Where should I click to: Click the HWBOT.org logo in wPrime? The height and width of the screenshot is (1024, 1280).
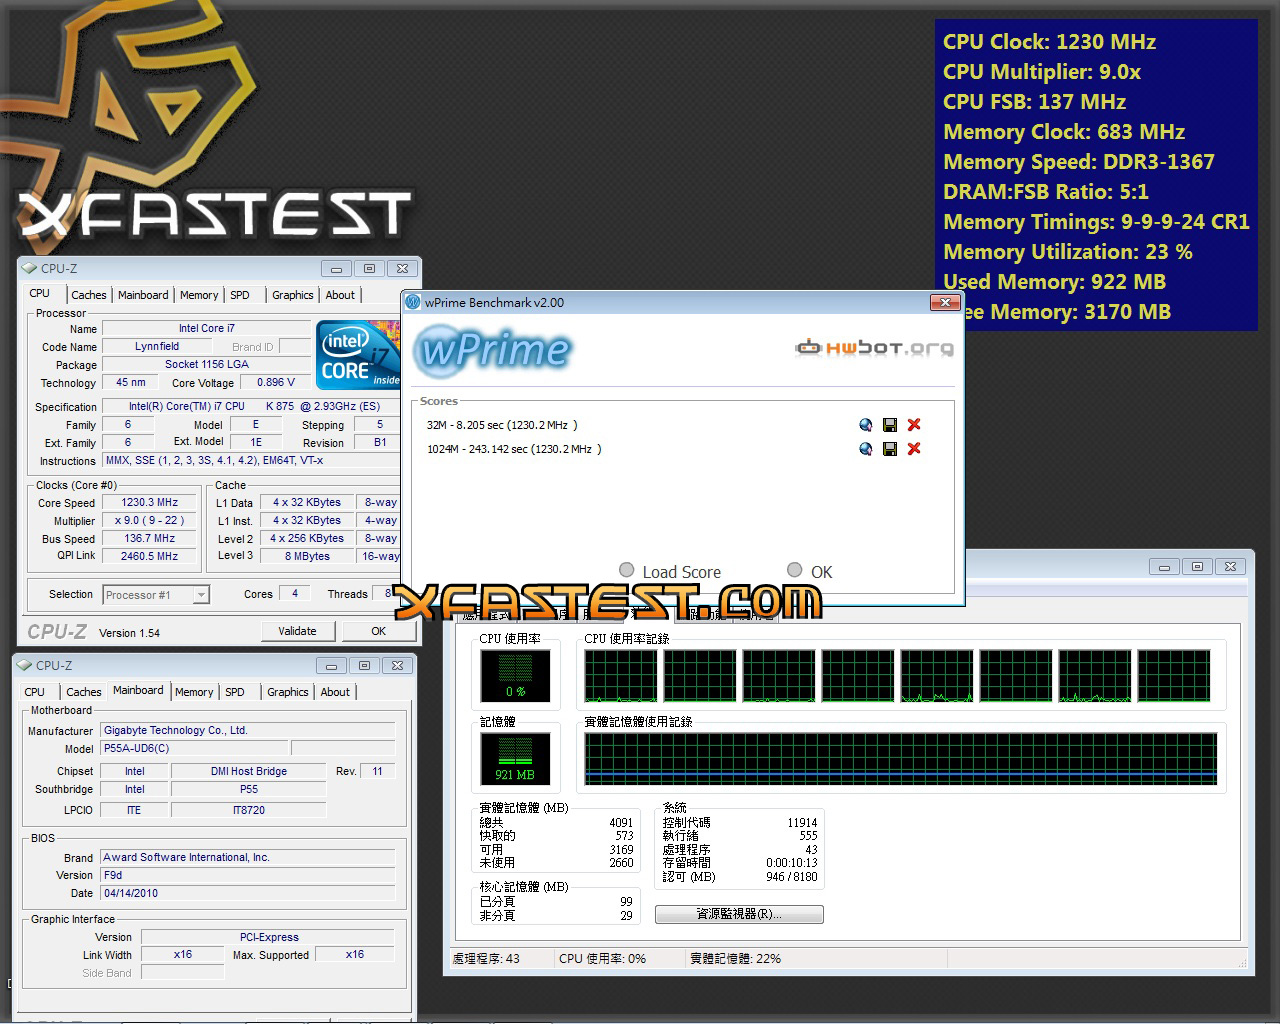tap(873, 348)
